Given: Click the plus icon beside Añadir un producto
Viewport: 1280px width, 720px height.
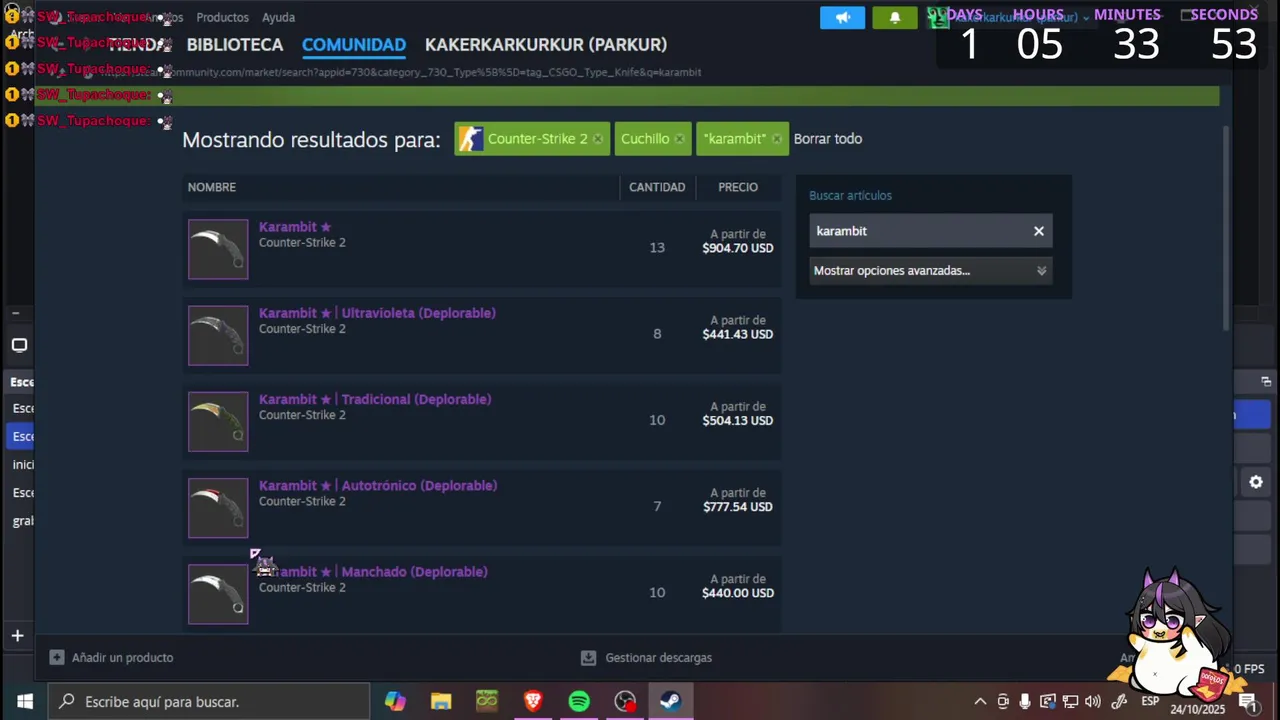Looking at the screenshot, I should 57,658.
